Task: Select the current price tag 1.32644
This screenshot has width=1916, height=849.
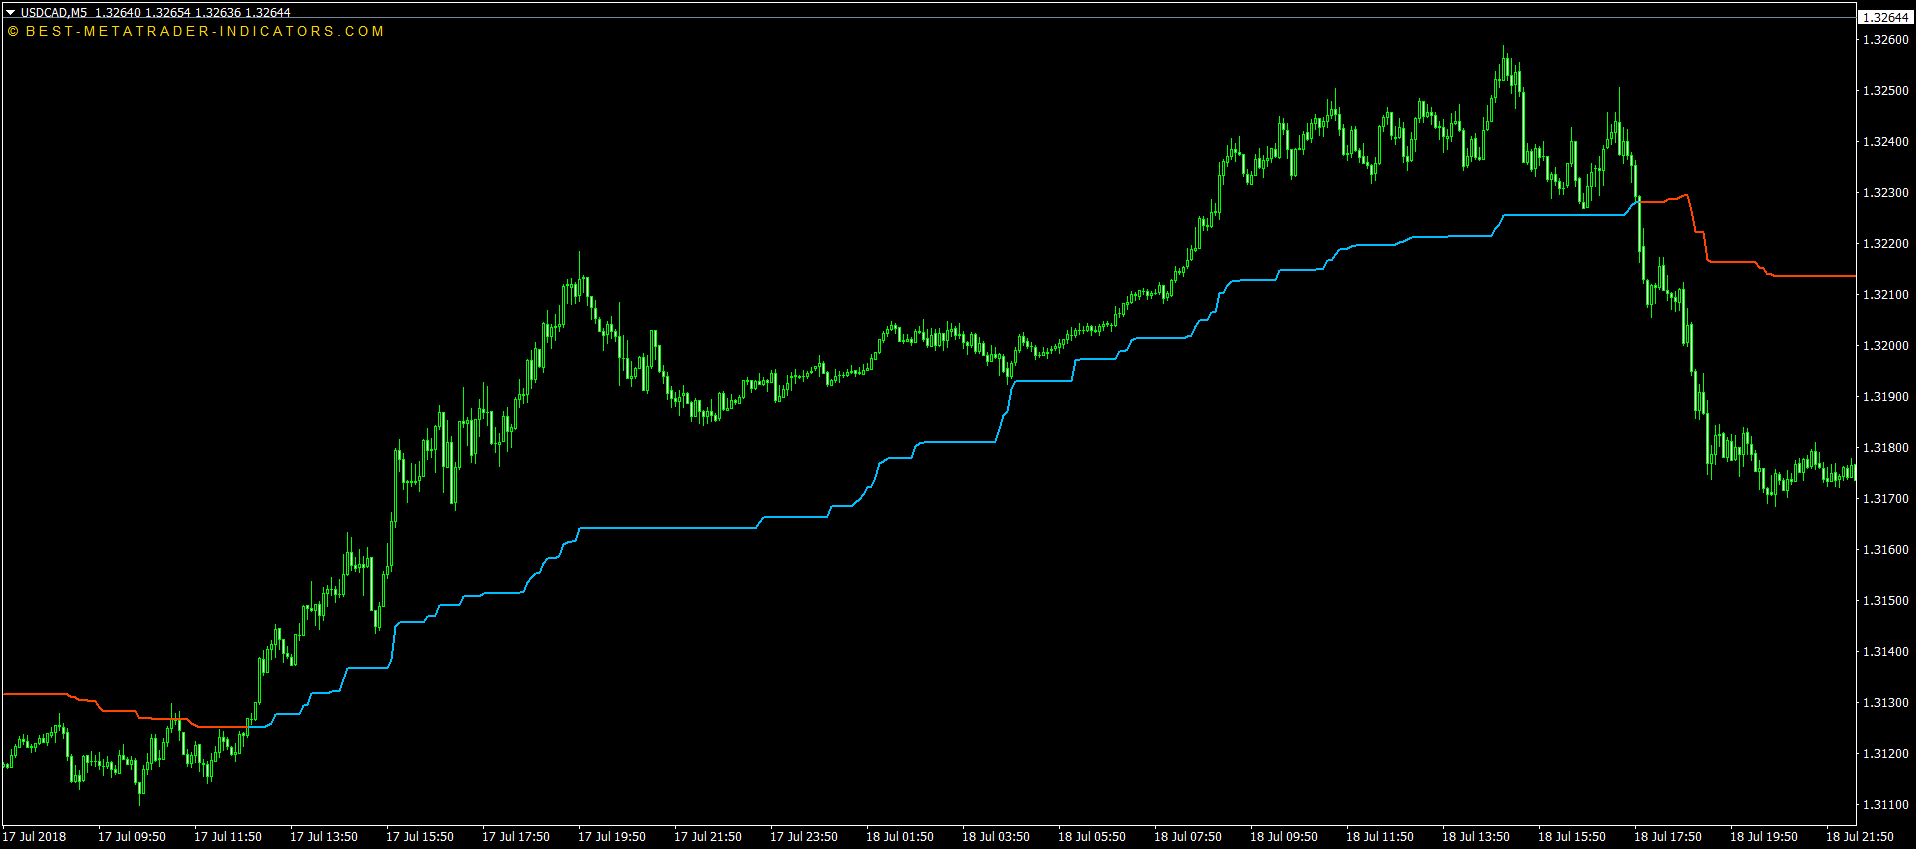Action: [x=1885, y=17]
